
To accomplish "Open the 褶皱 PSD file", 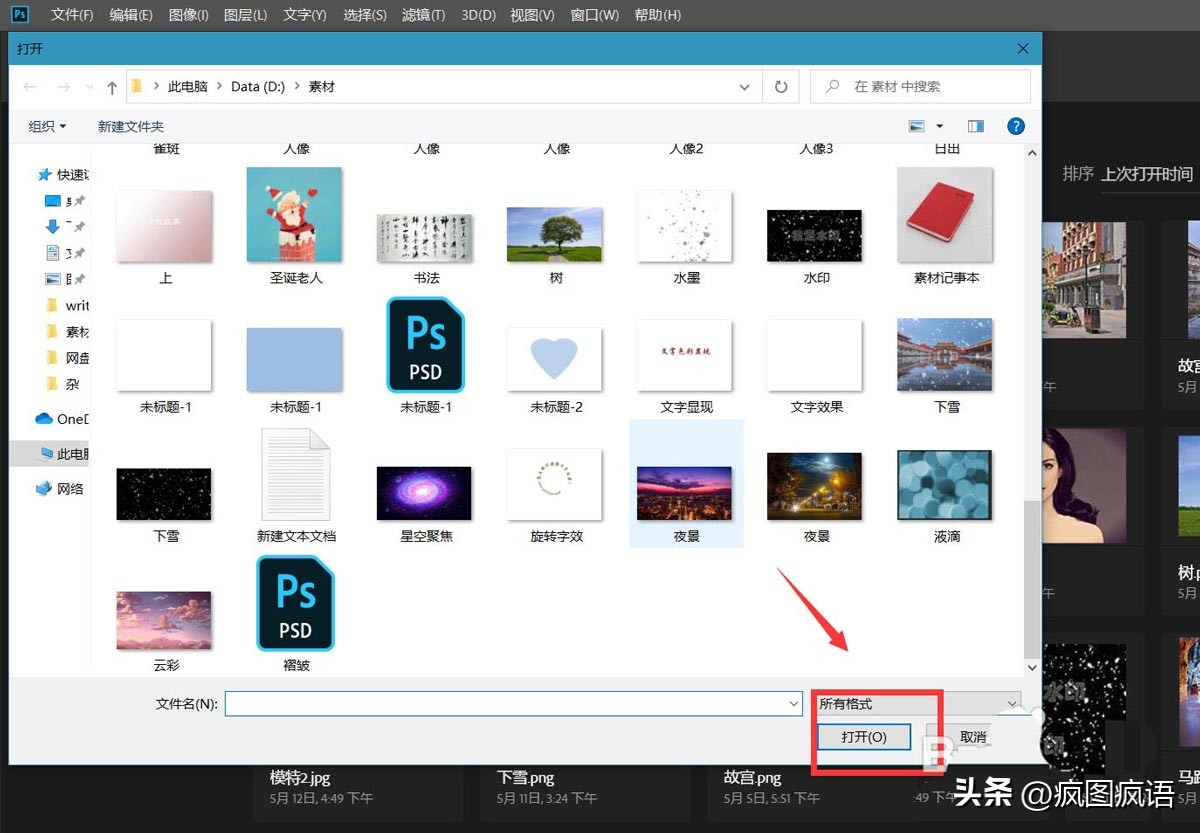I will tap(294, 603).
